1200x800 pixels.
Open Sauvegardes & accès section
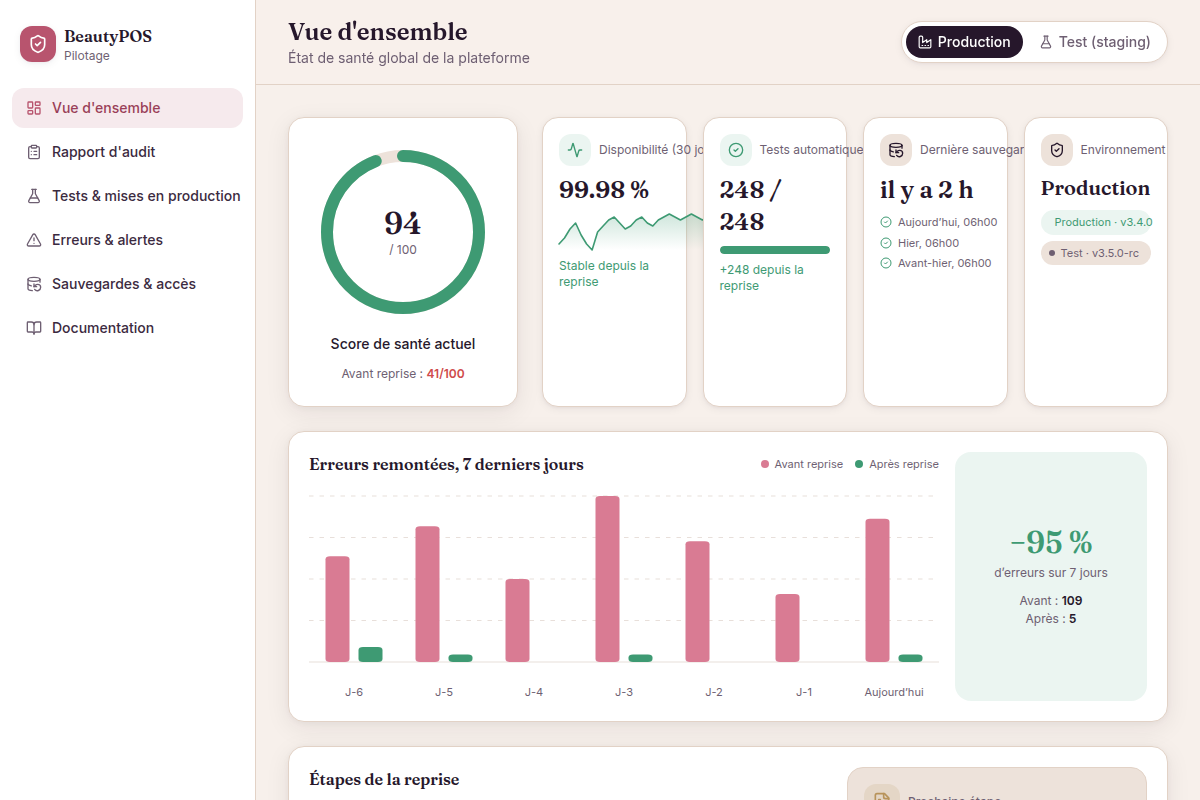[127, 284]
